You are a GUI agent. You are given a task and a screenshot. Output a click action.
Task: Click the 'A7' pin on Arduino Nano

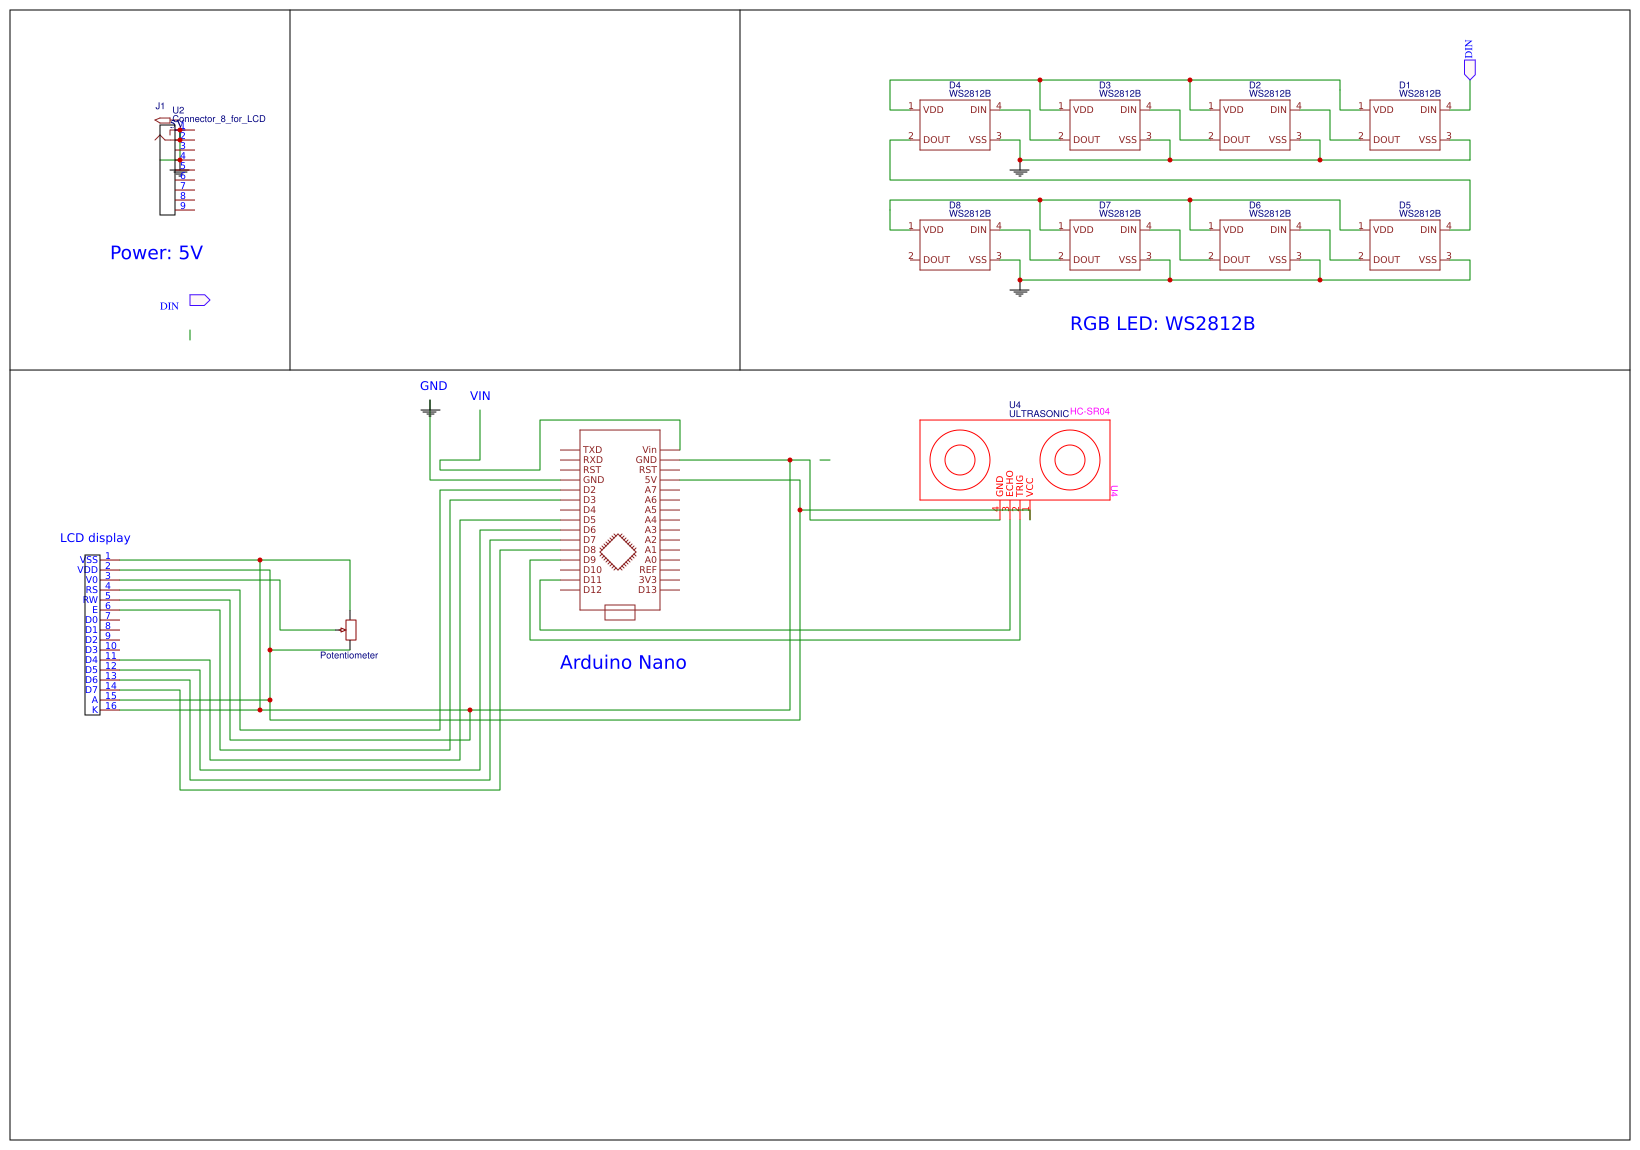pyautogui.click(x=651, y=490)
